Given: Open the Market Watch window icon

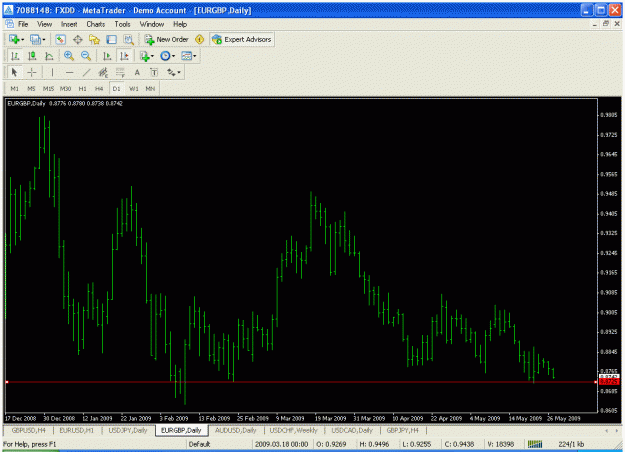Looking at the screenshot, I should pyautogui.click(x=61, y=39).
